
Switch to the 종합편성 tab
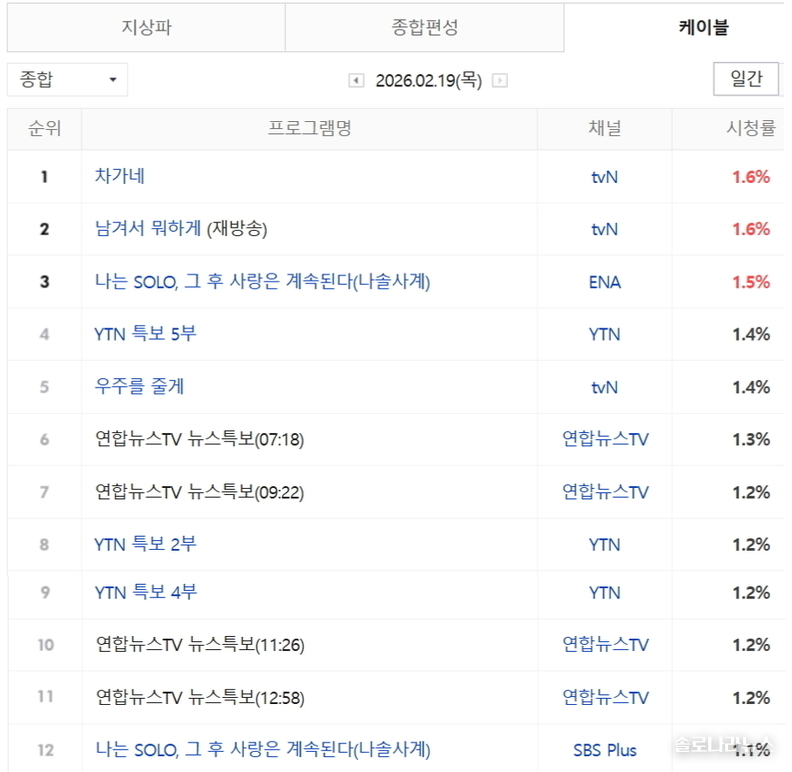[424, 28]
